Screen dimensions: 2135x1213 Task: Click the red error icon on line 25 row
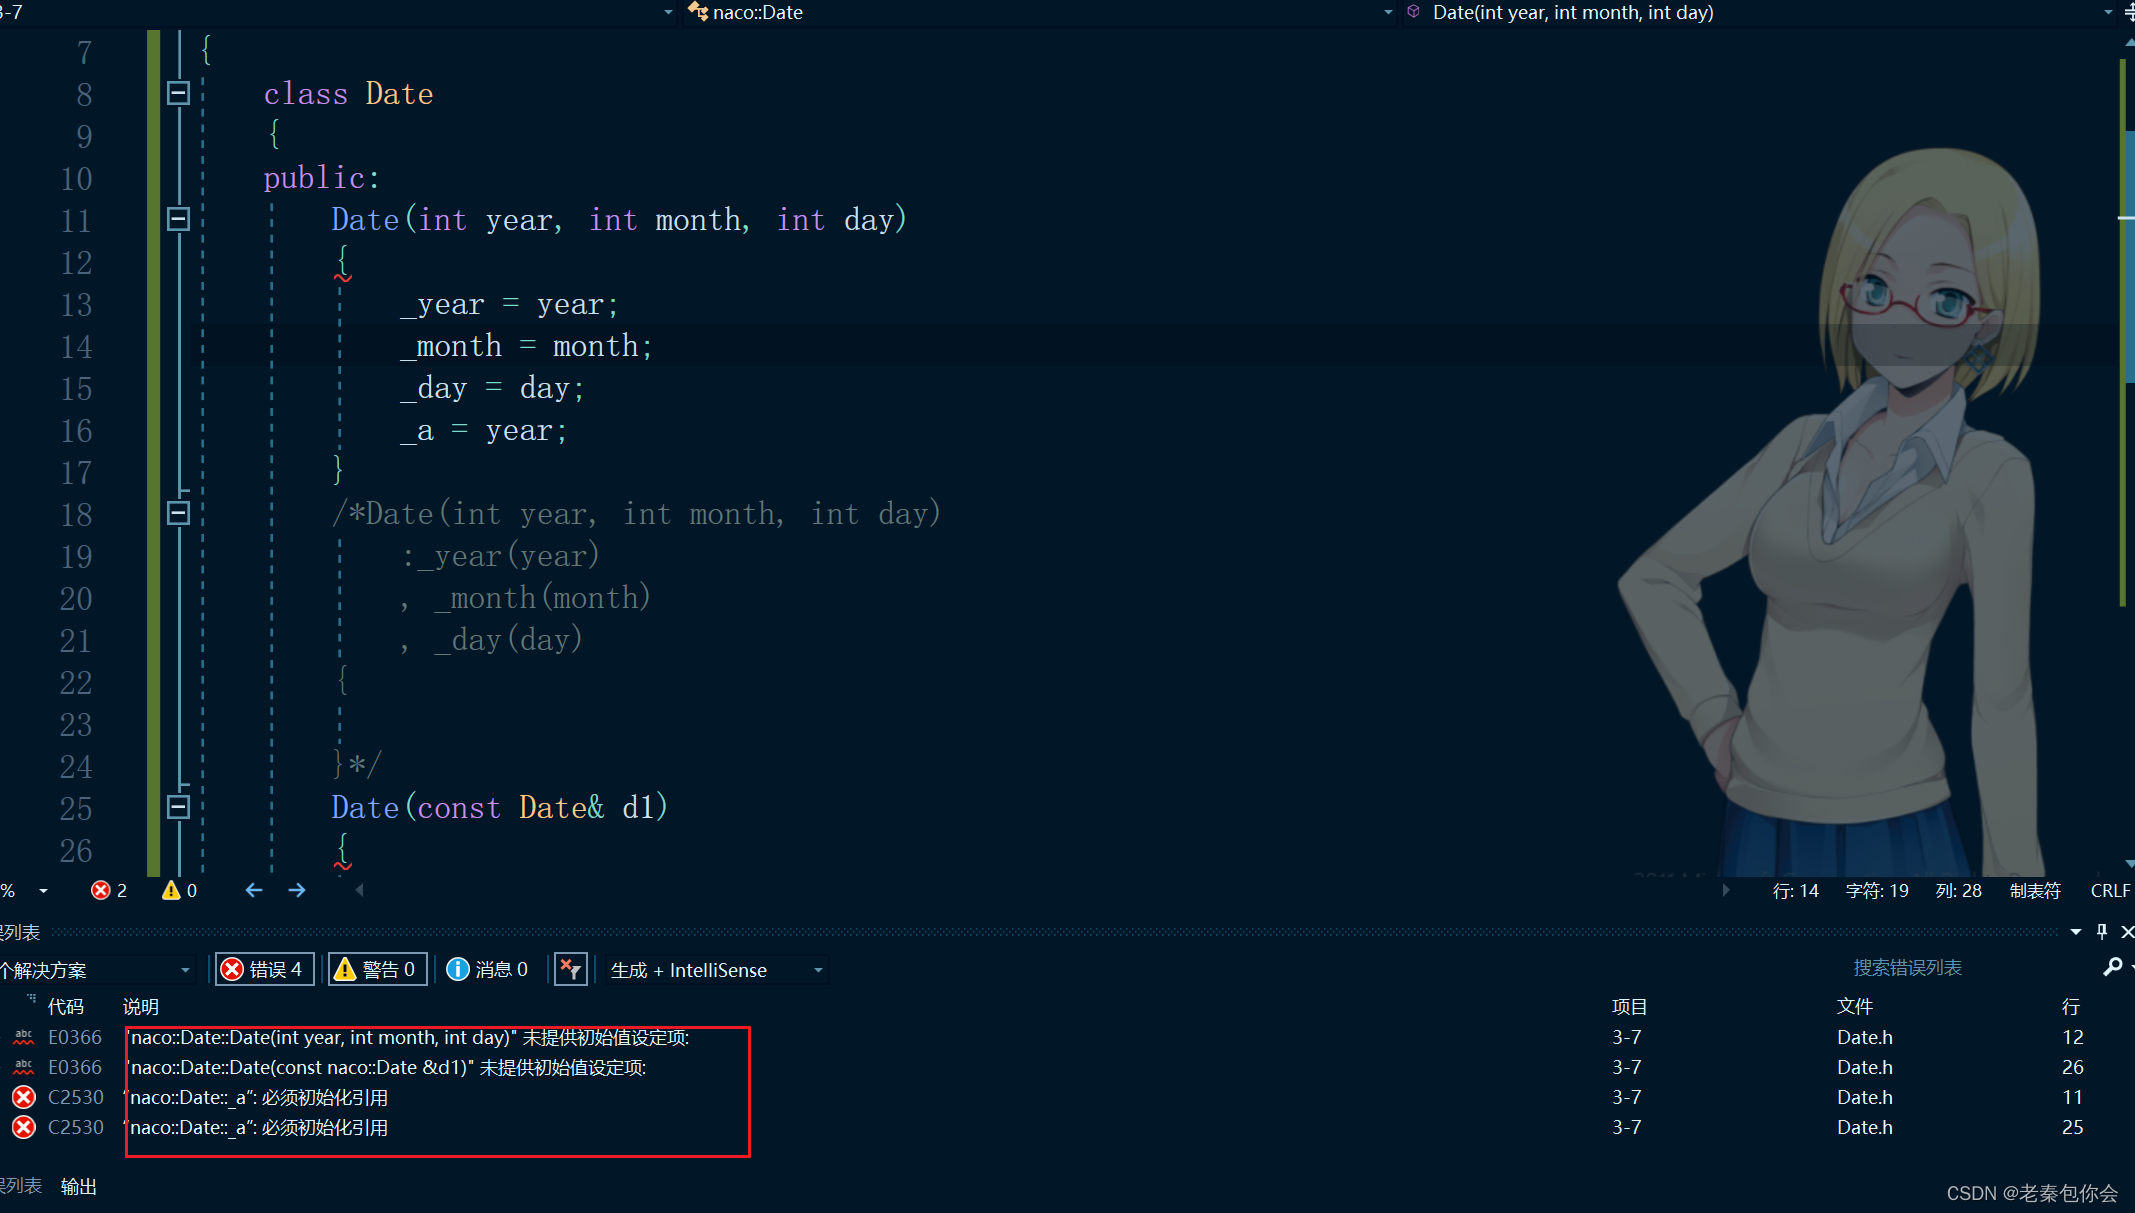23,1127
